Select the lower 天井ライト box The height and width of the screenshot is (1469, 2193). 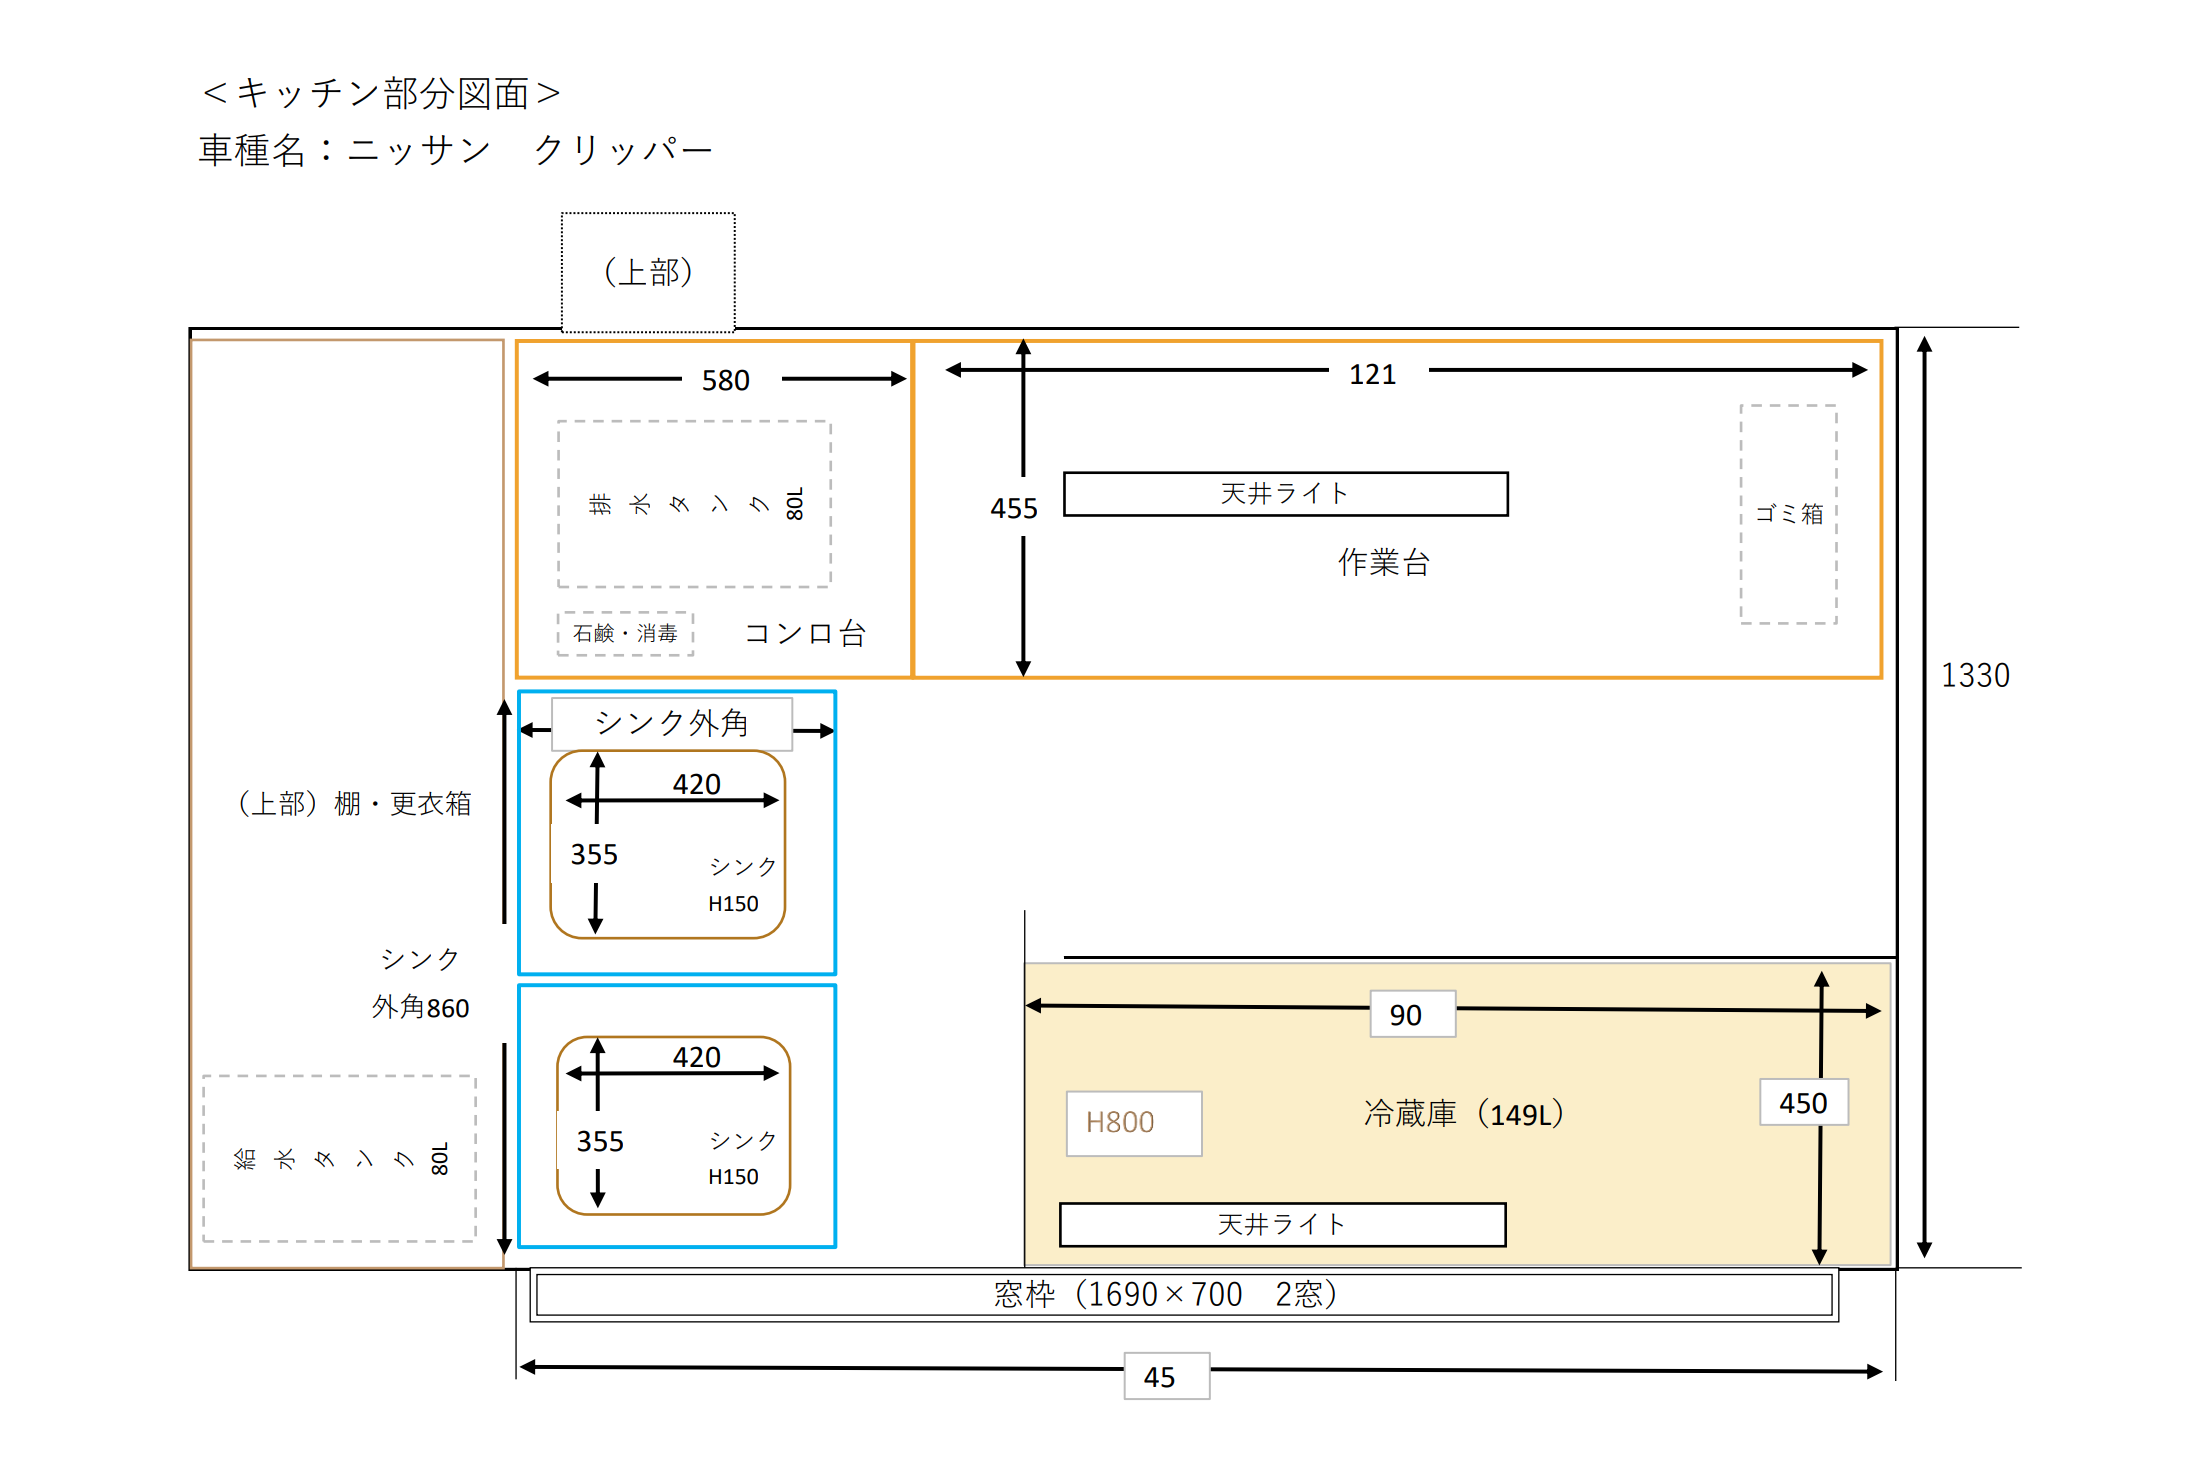coord(1283,1224)
